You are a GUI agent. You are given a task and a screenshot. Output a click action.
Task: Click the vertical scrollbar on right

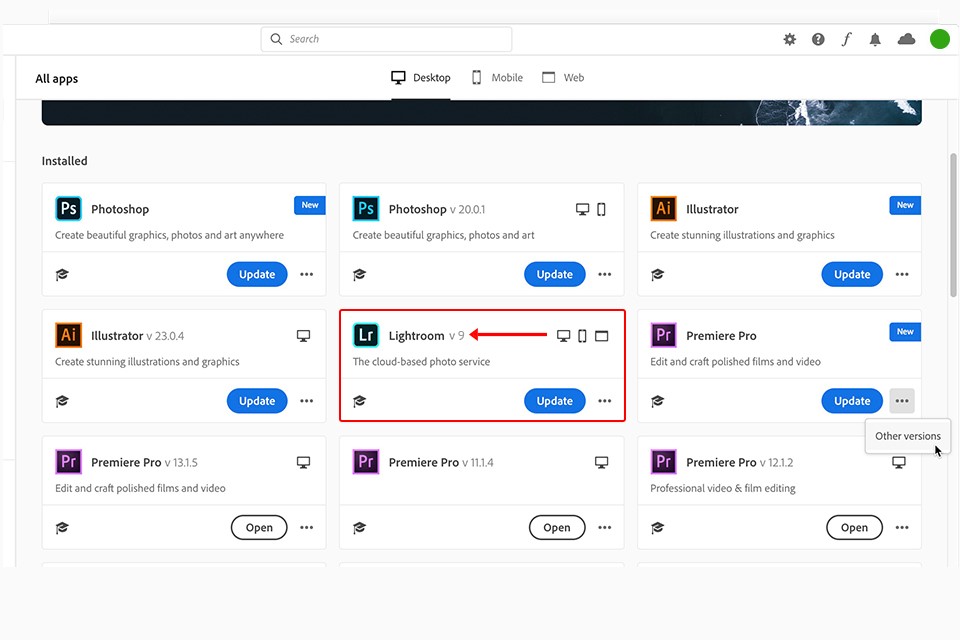tap(953, 225)
